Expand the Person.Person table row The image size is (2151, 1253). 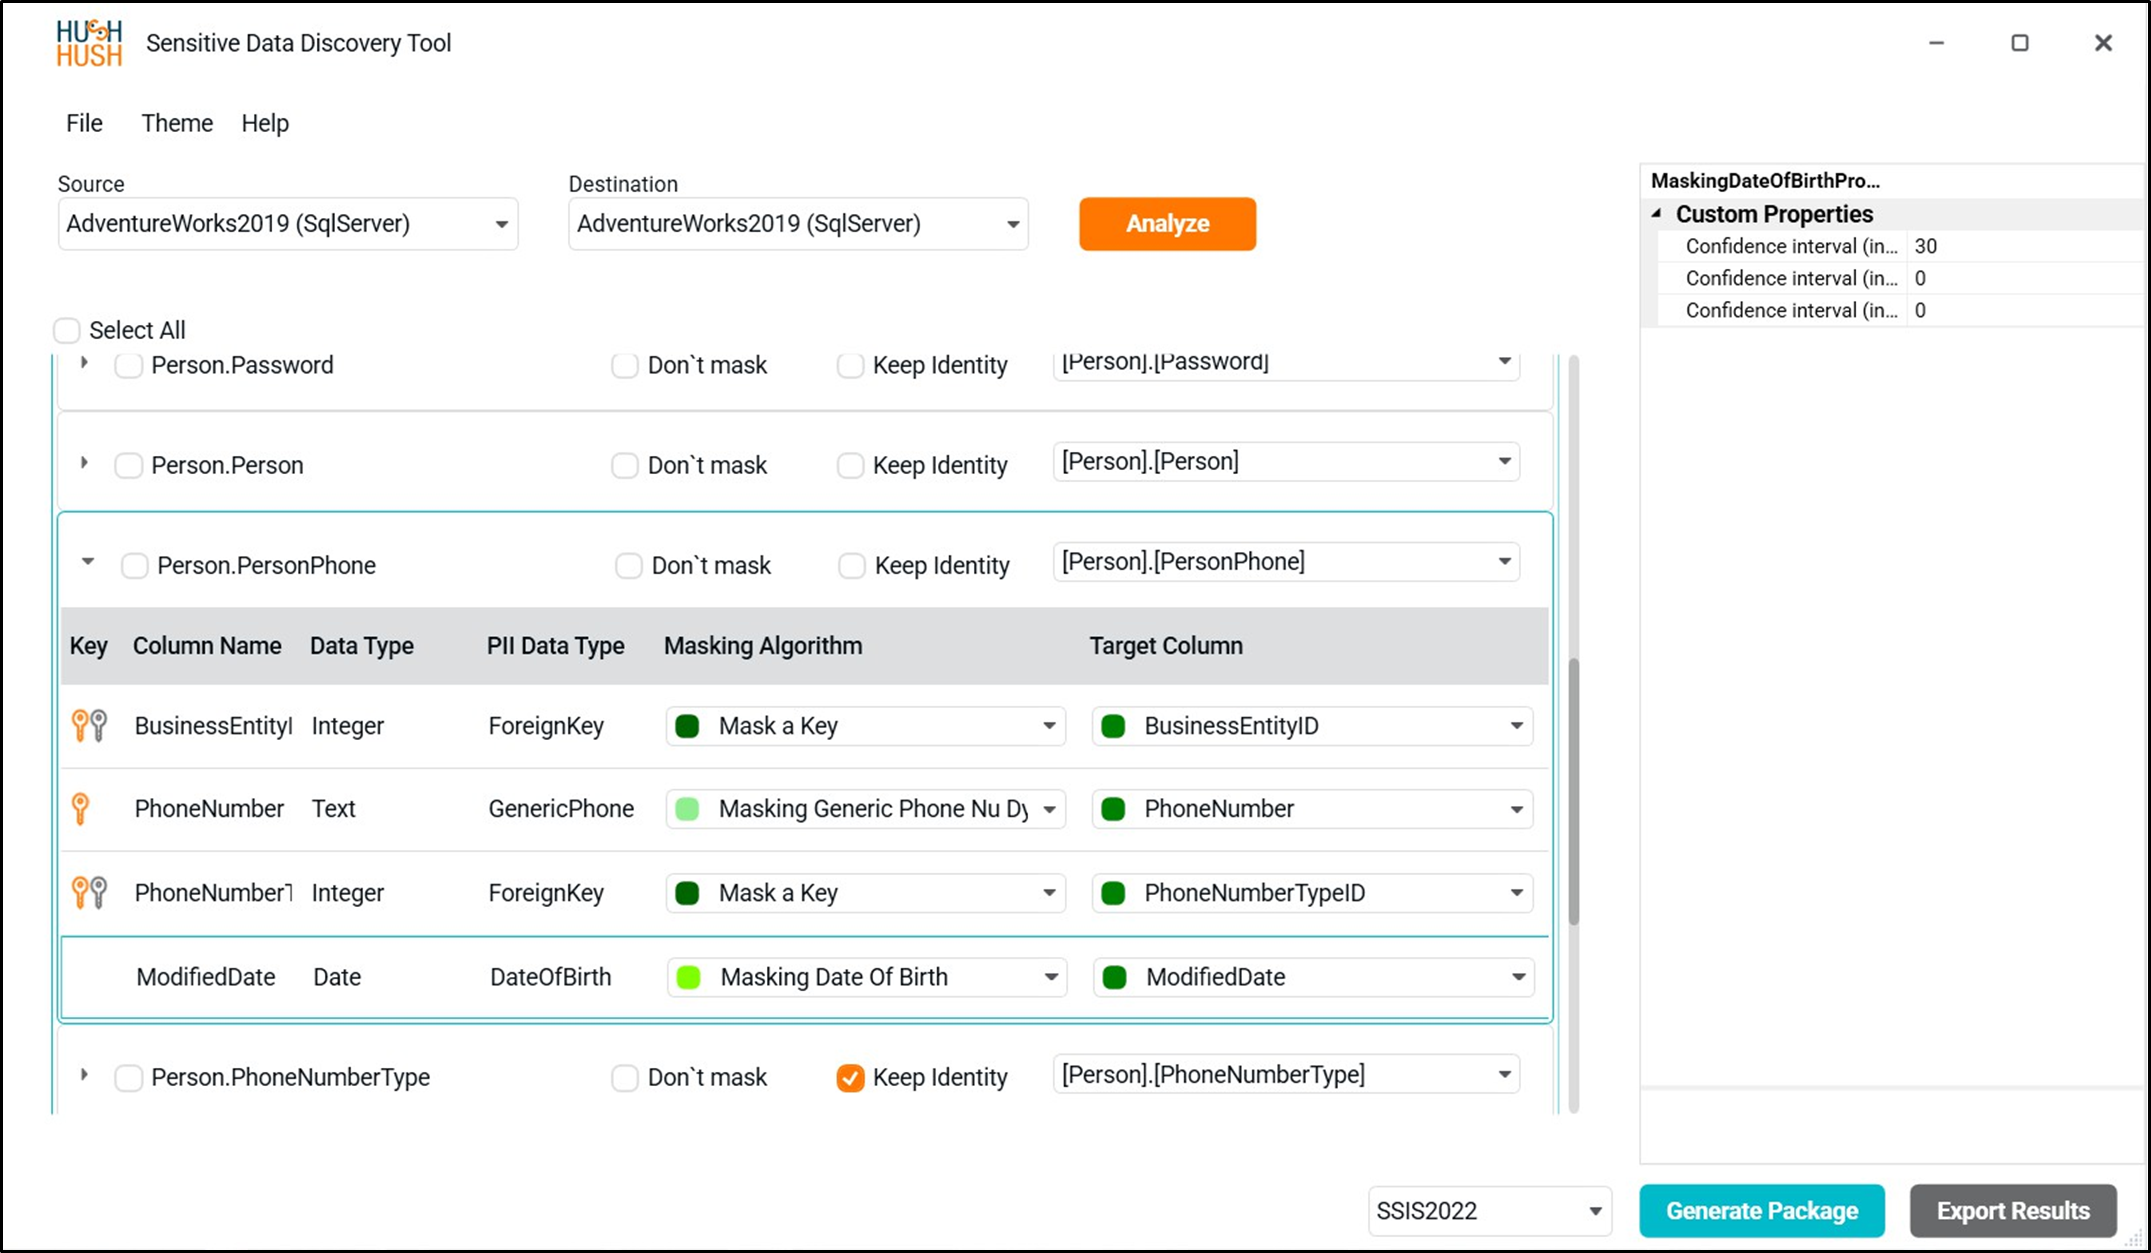(85, 462)
